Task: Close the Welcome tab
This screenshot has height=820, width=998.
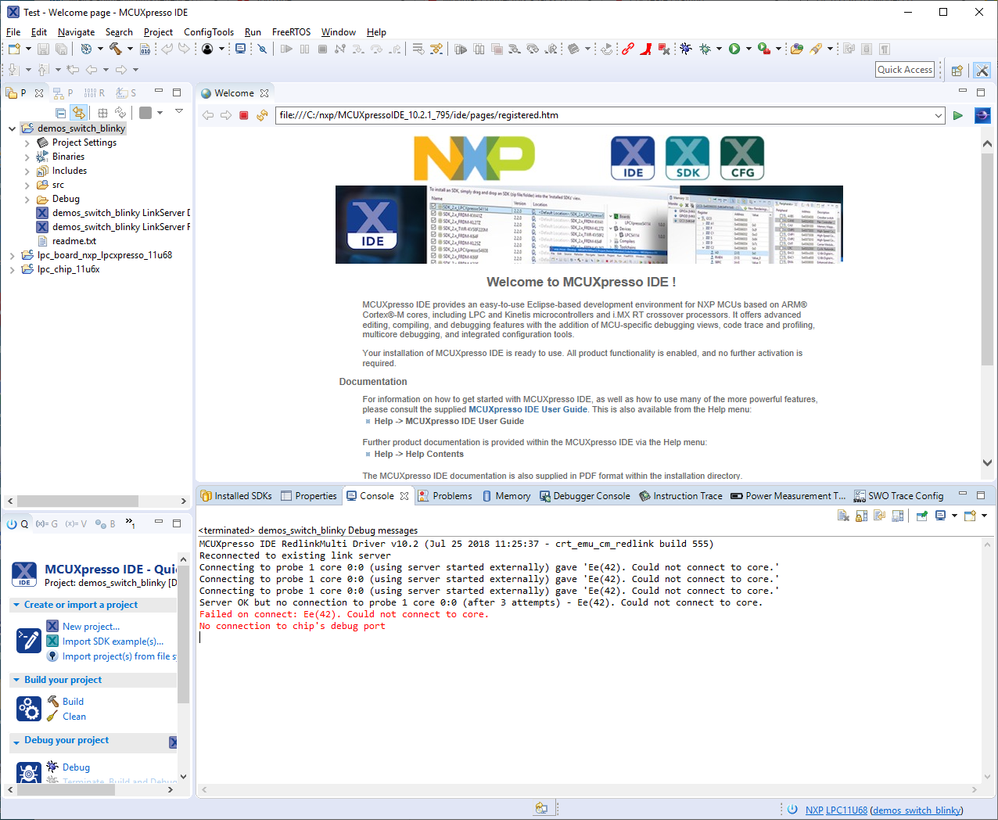Action: pos(264,93)
